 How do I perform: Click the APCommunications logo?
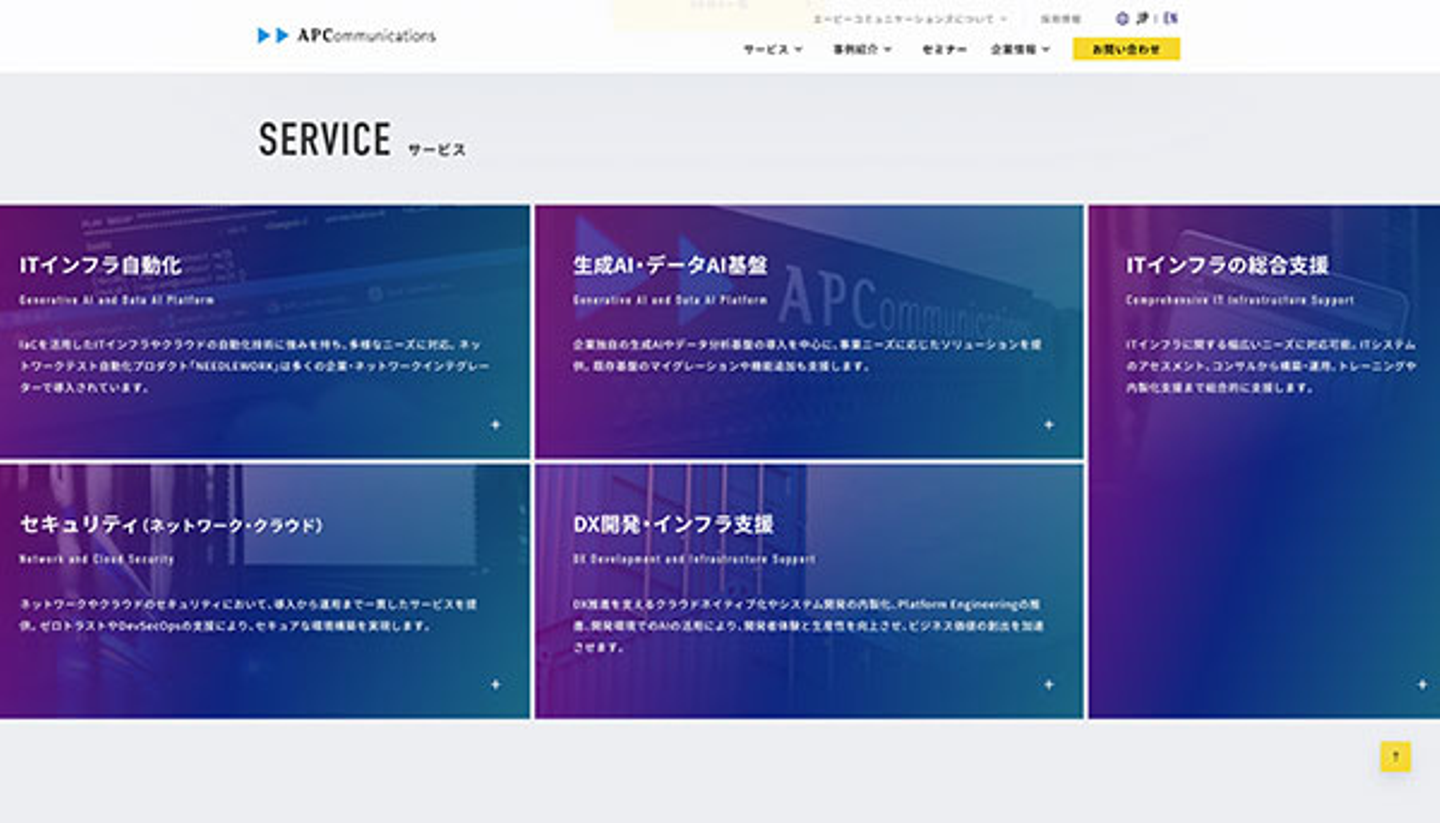click(x=346, y=35)
